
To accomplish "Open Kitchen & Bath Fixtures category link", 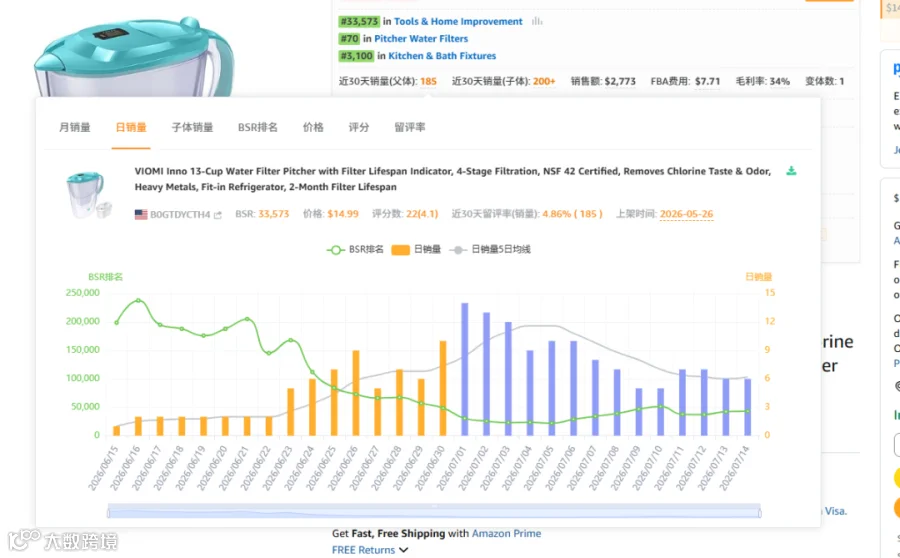I will pos(442,56).
